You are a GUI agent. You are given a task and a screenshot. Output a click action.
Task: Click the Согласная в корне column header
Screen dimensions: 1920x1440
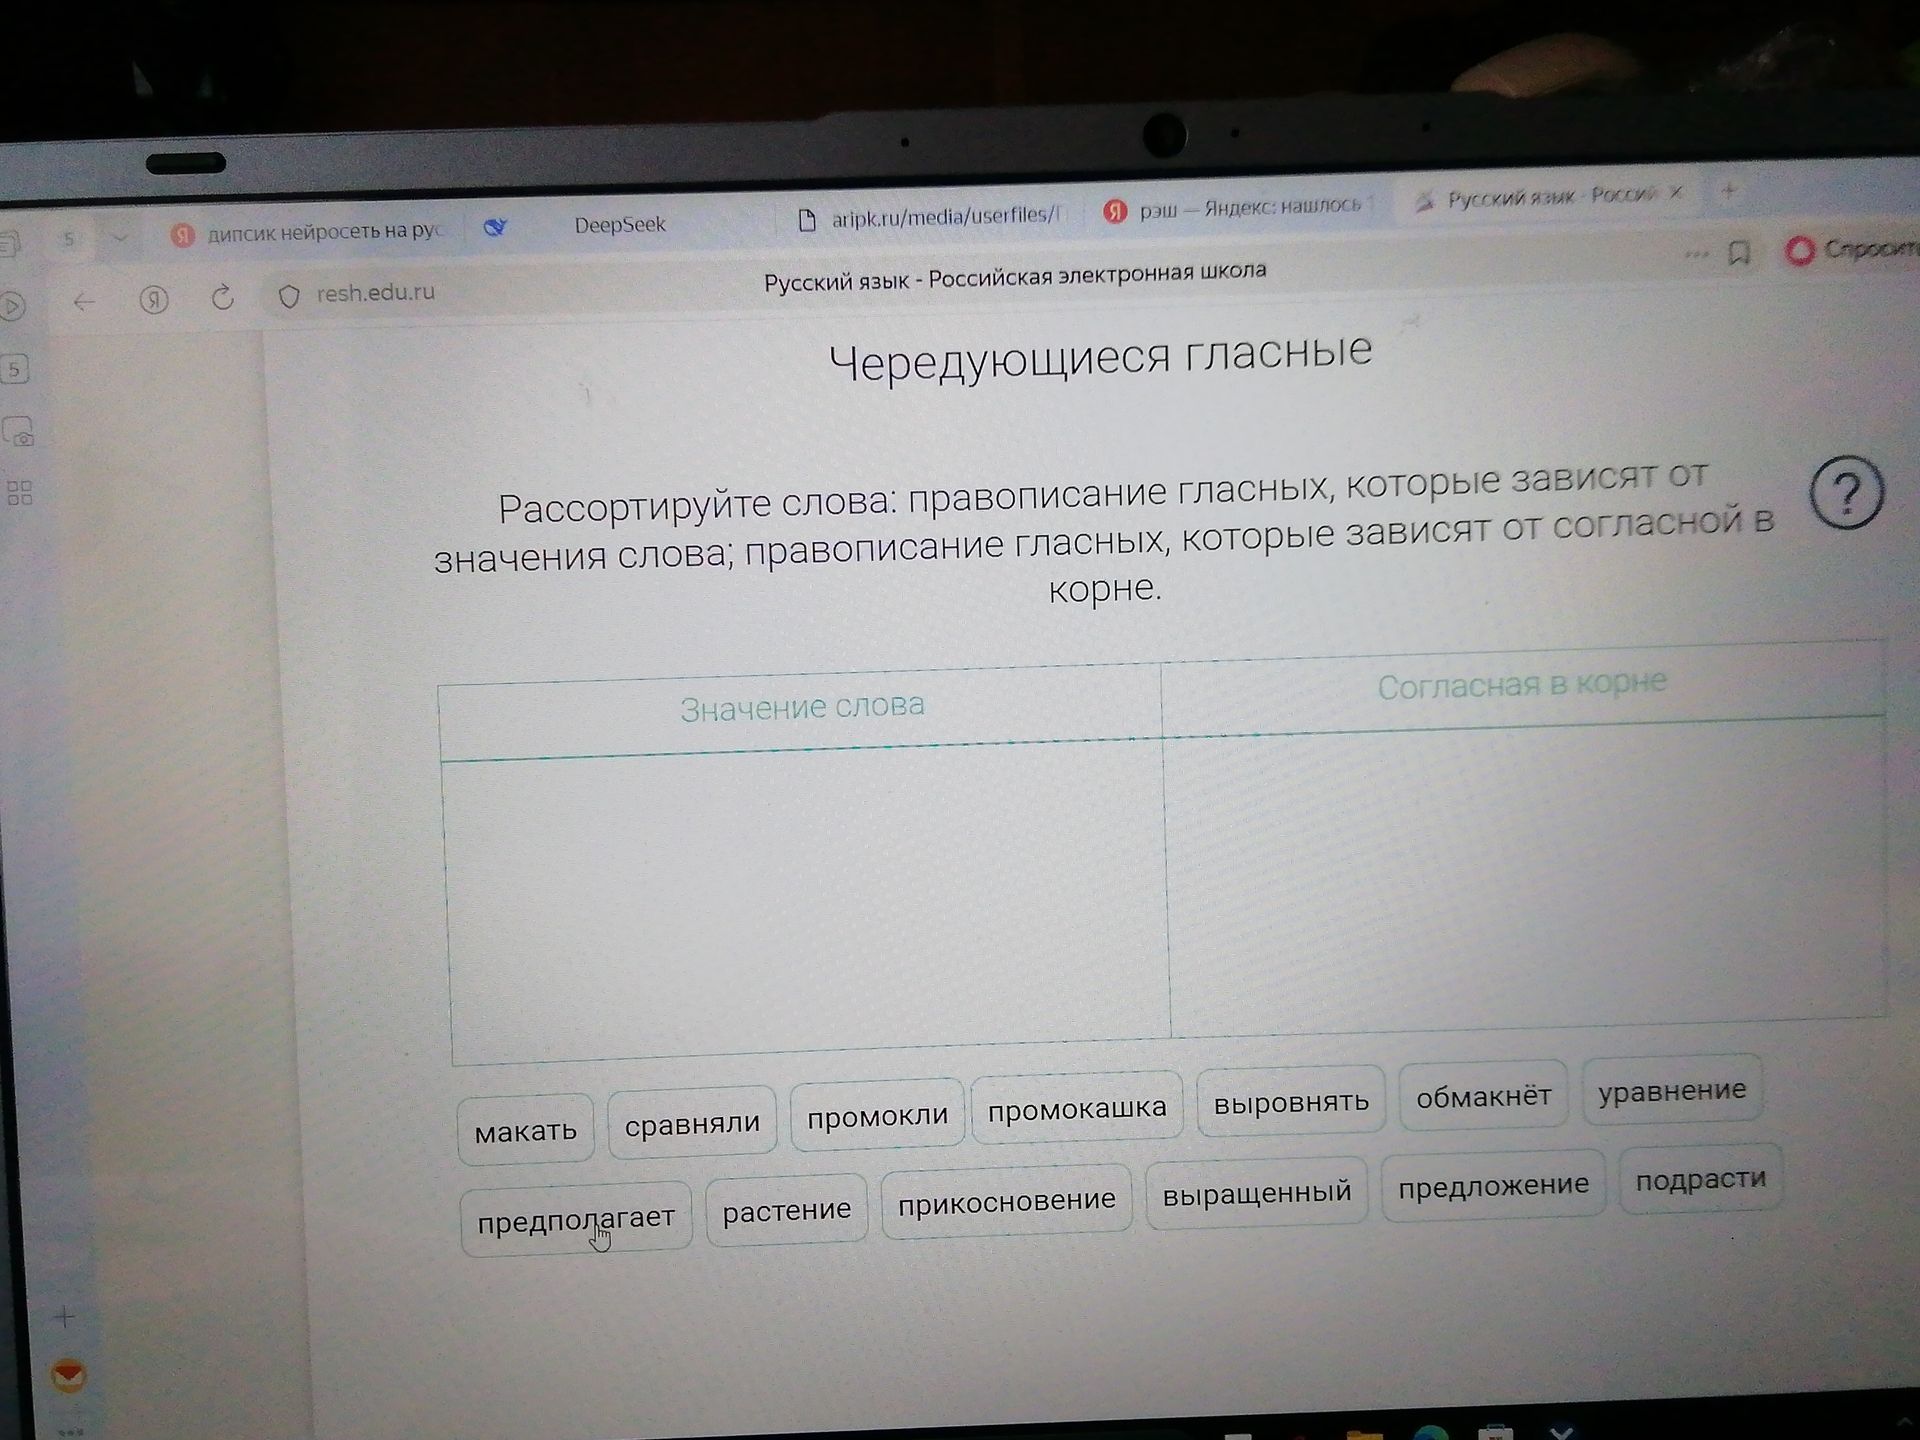1521,684
